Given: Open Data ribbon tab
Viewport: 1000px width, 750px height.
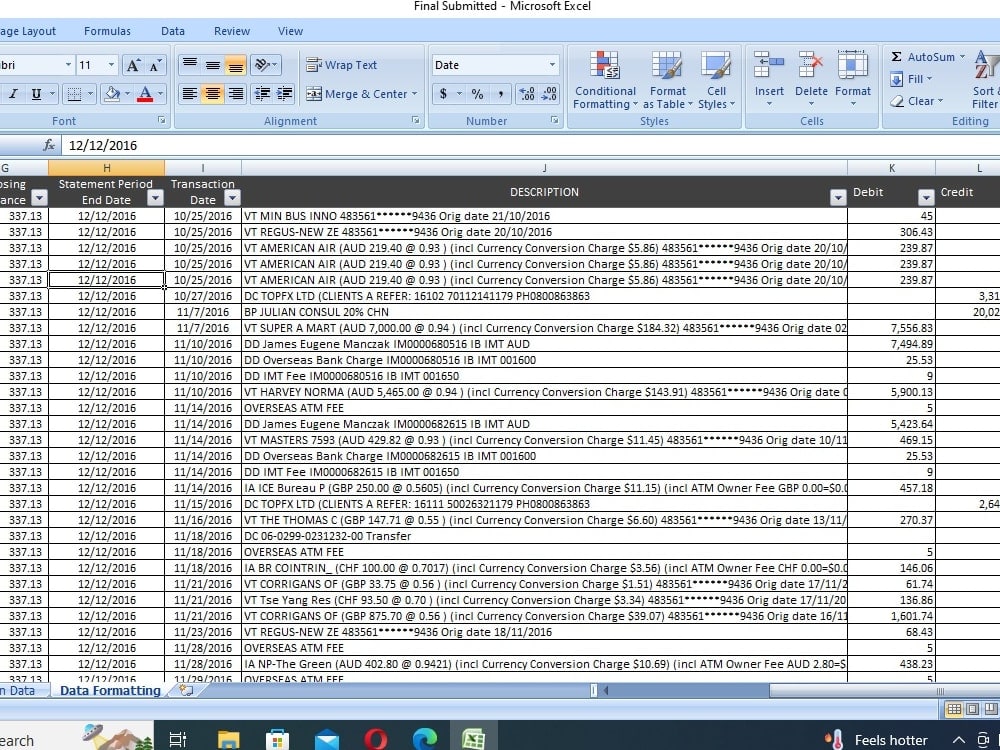Looking at the screenshot, I should point(173,31).
